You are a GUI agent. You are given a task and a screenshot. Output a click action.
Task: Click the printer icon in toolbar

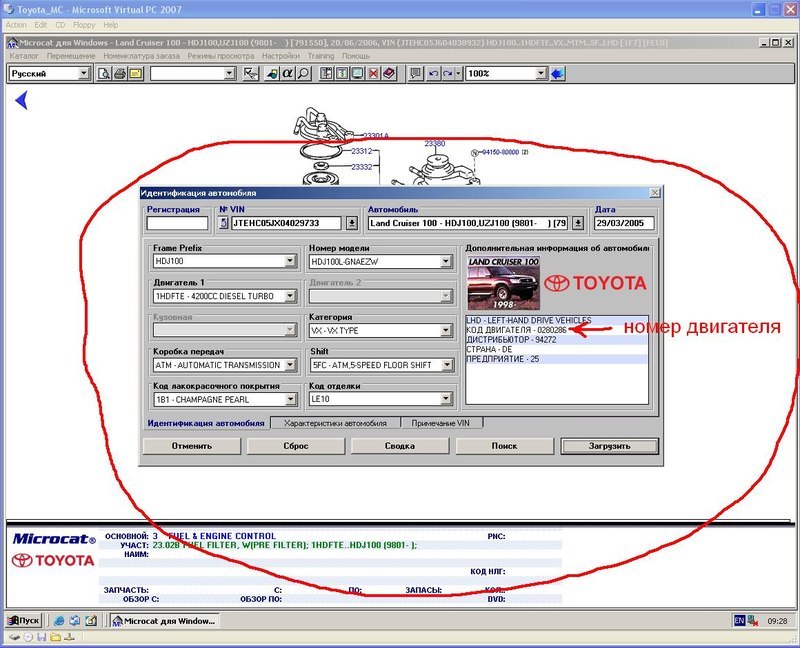pyautogui.click(x=119, y=74)
